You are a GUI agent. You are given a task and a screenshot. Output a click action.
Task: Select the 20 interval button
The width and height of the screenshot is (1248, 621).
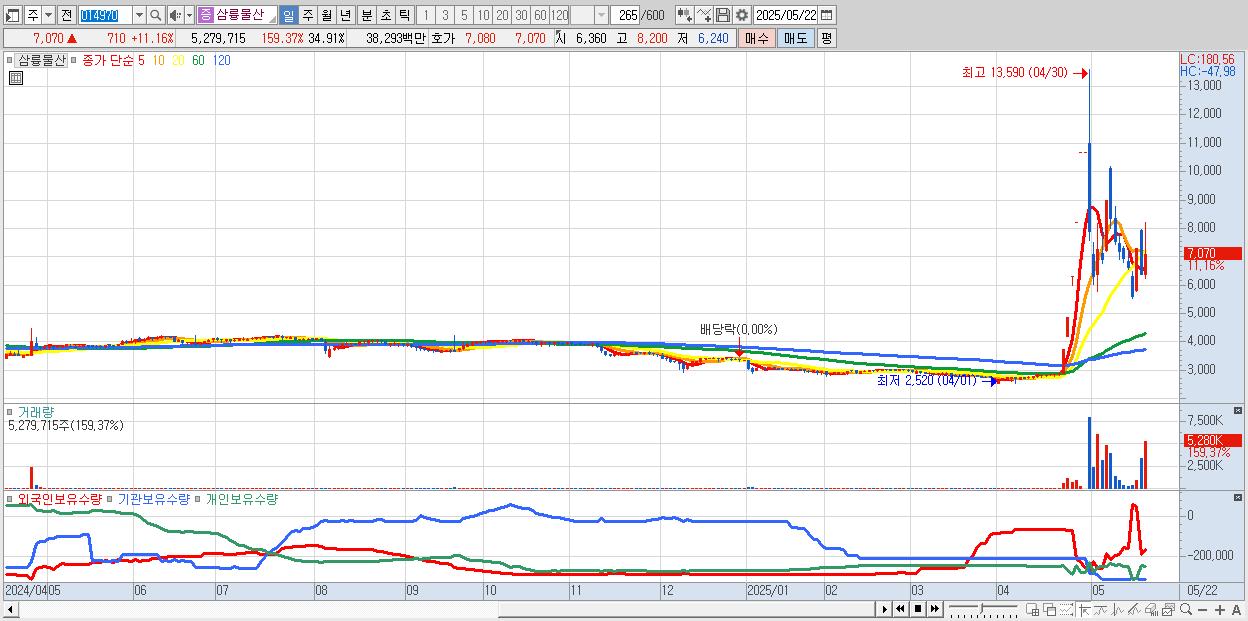point(503,15)
